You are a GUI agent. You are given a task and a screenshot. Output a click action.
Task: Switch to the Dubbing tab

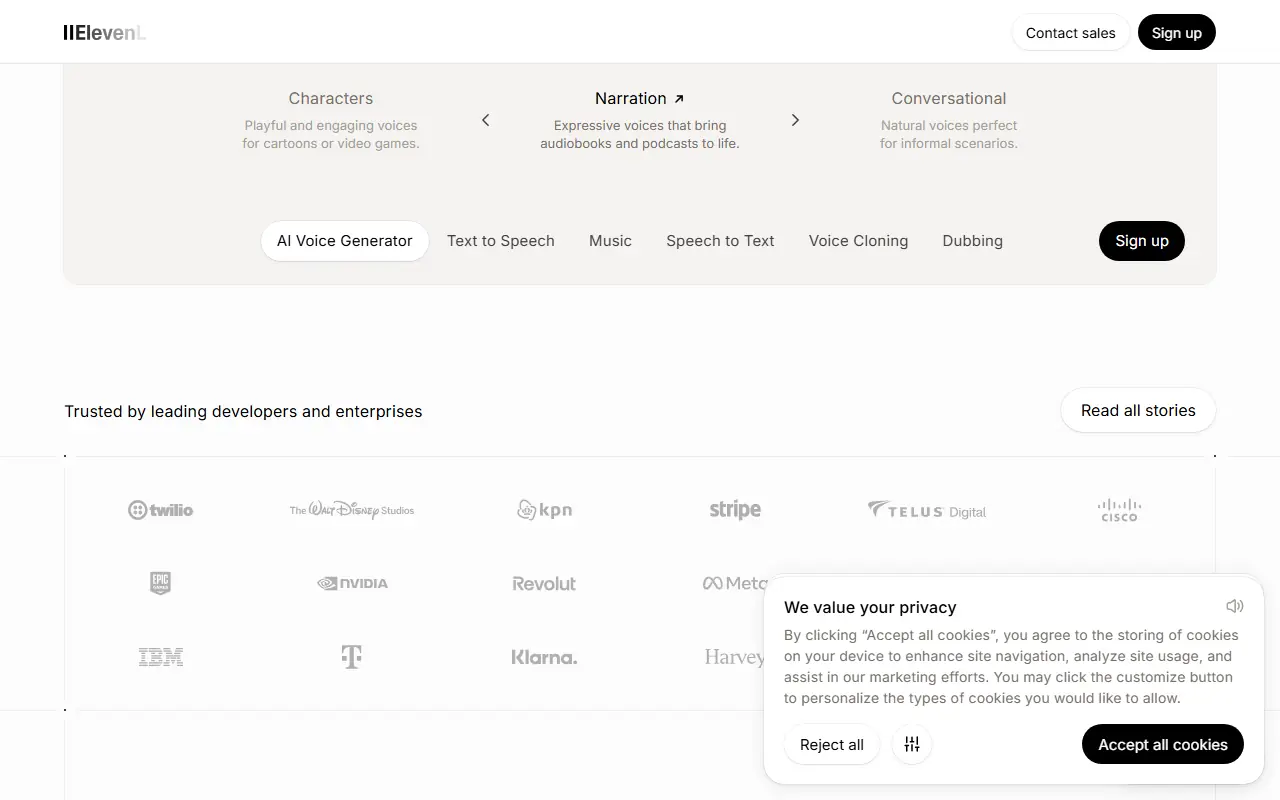coord(972,241)
